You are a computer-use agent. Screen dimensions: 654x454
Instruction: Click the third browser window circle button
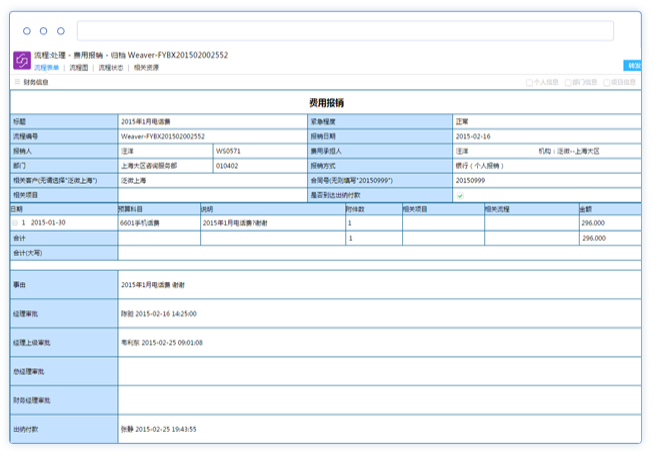point(61,31)
